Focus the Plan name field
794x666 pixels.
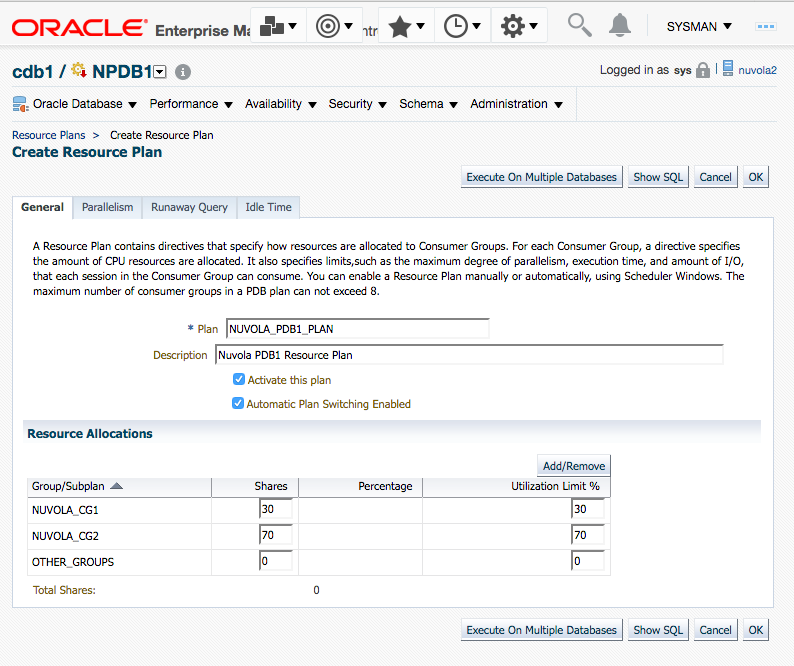click(x=358, y=329)
